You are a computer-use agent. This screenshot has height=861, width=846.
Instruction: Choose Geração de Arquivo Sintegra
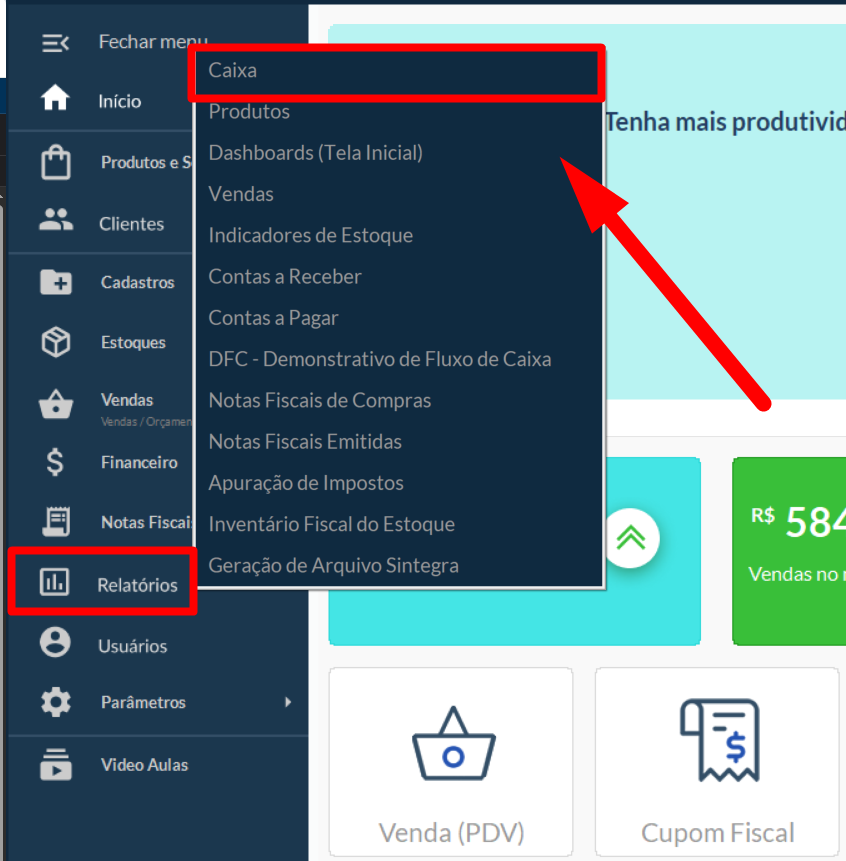[x=333, y=565]
